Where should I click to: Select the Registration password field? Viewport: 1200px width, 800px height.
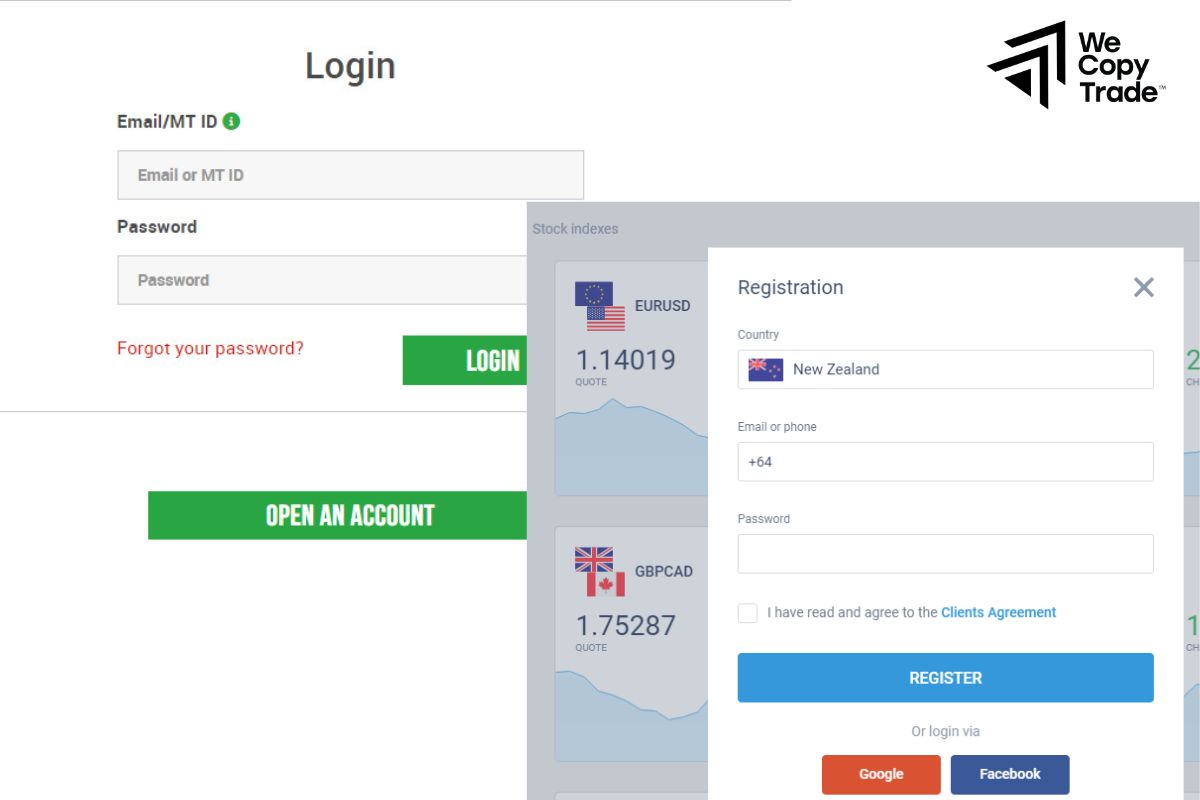pyautogui.click(x=945, y=554)
